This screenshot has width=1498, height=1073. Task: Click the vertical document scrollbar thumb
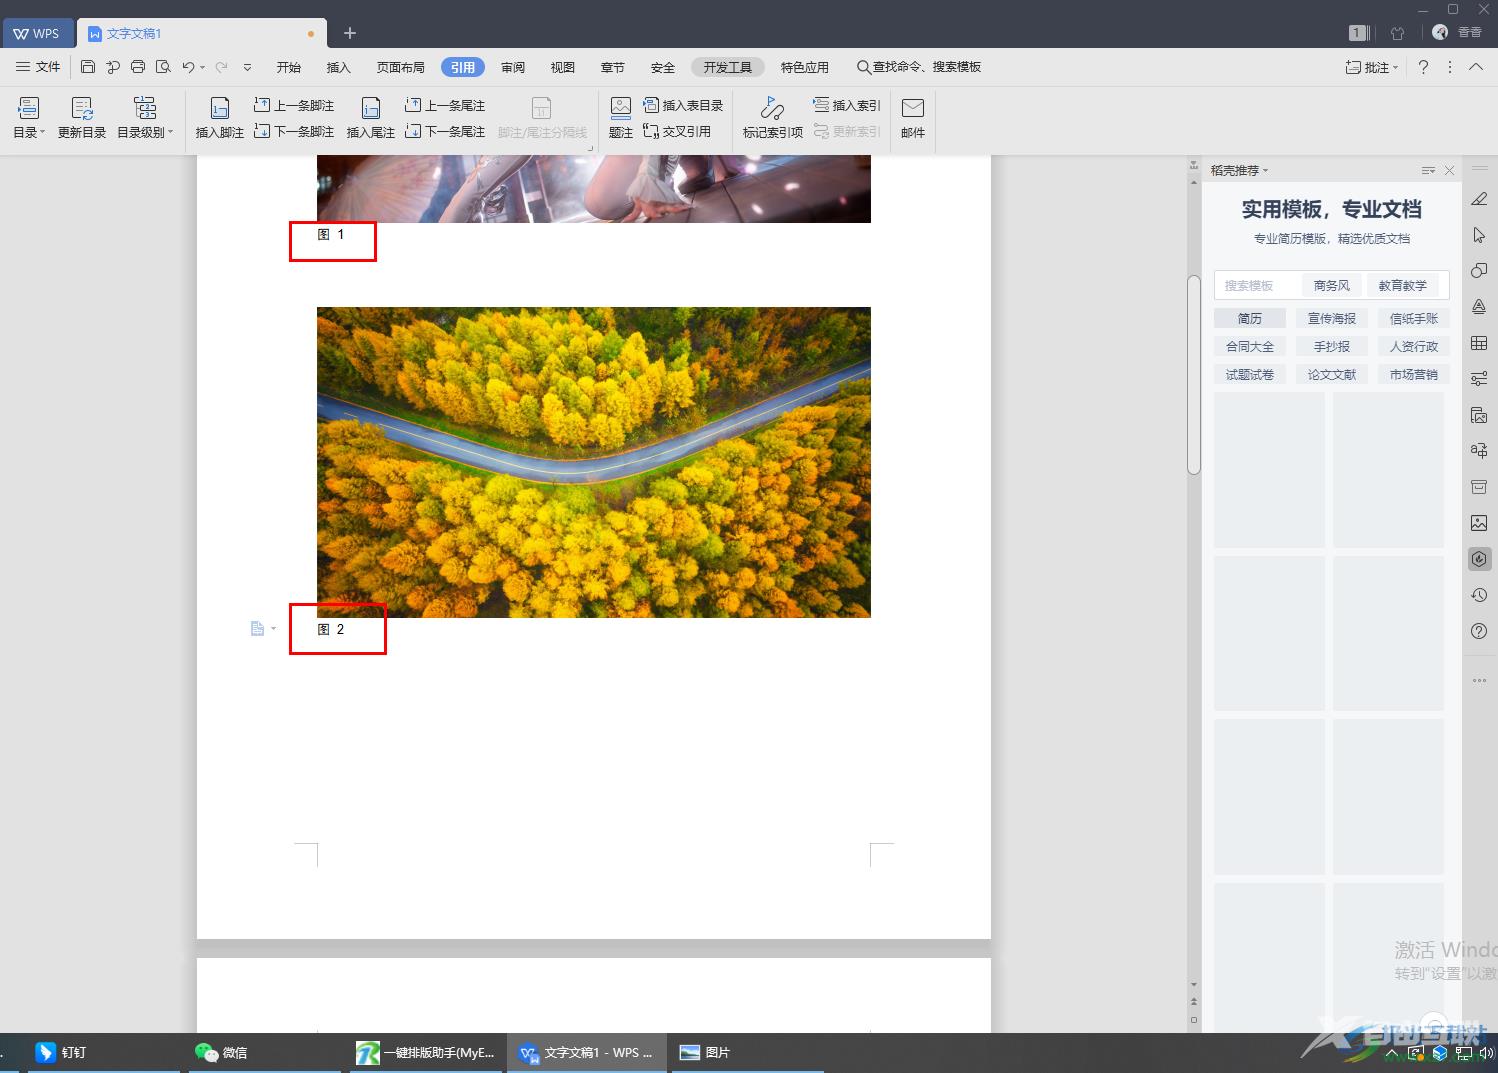1193,374
